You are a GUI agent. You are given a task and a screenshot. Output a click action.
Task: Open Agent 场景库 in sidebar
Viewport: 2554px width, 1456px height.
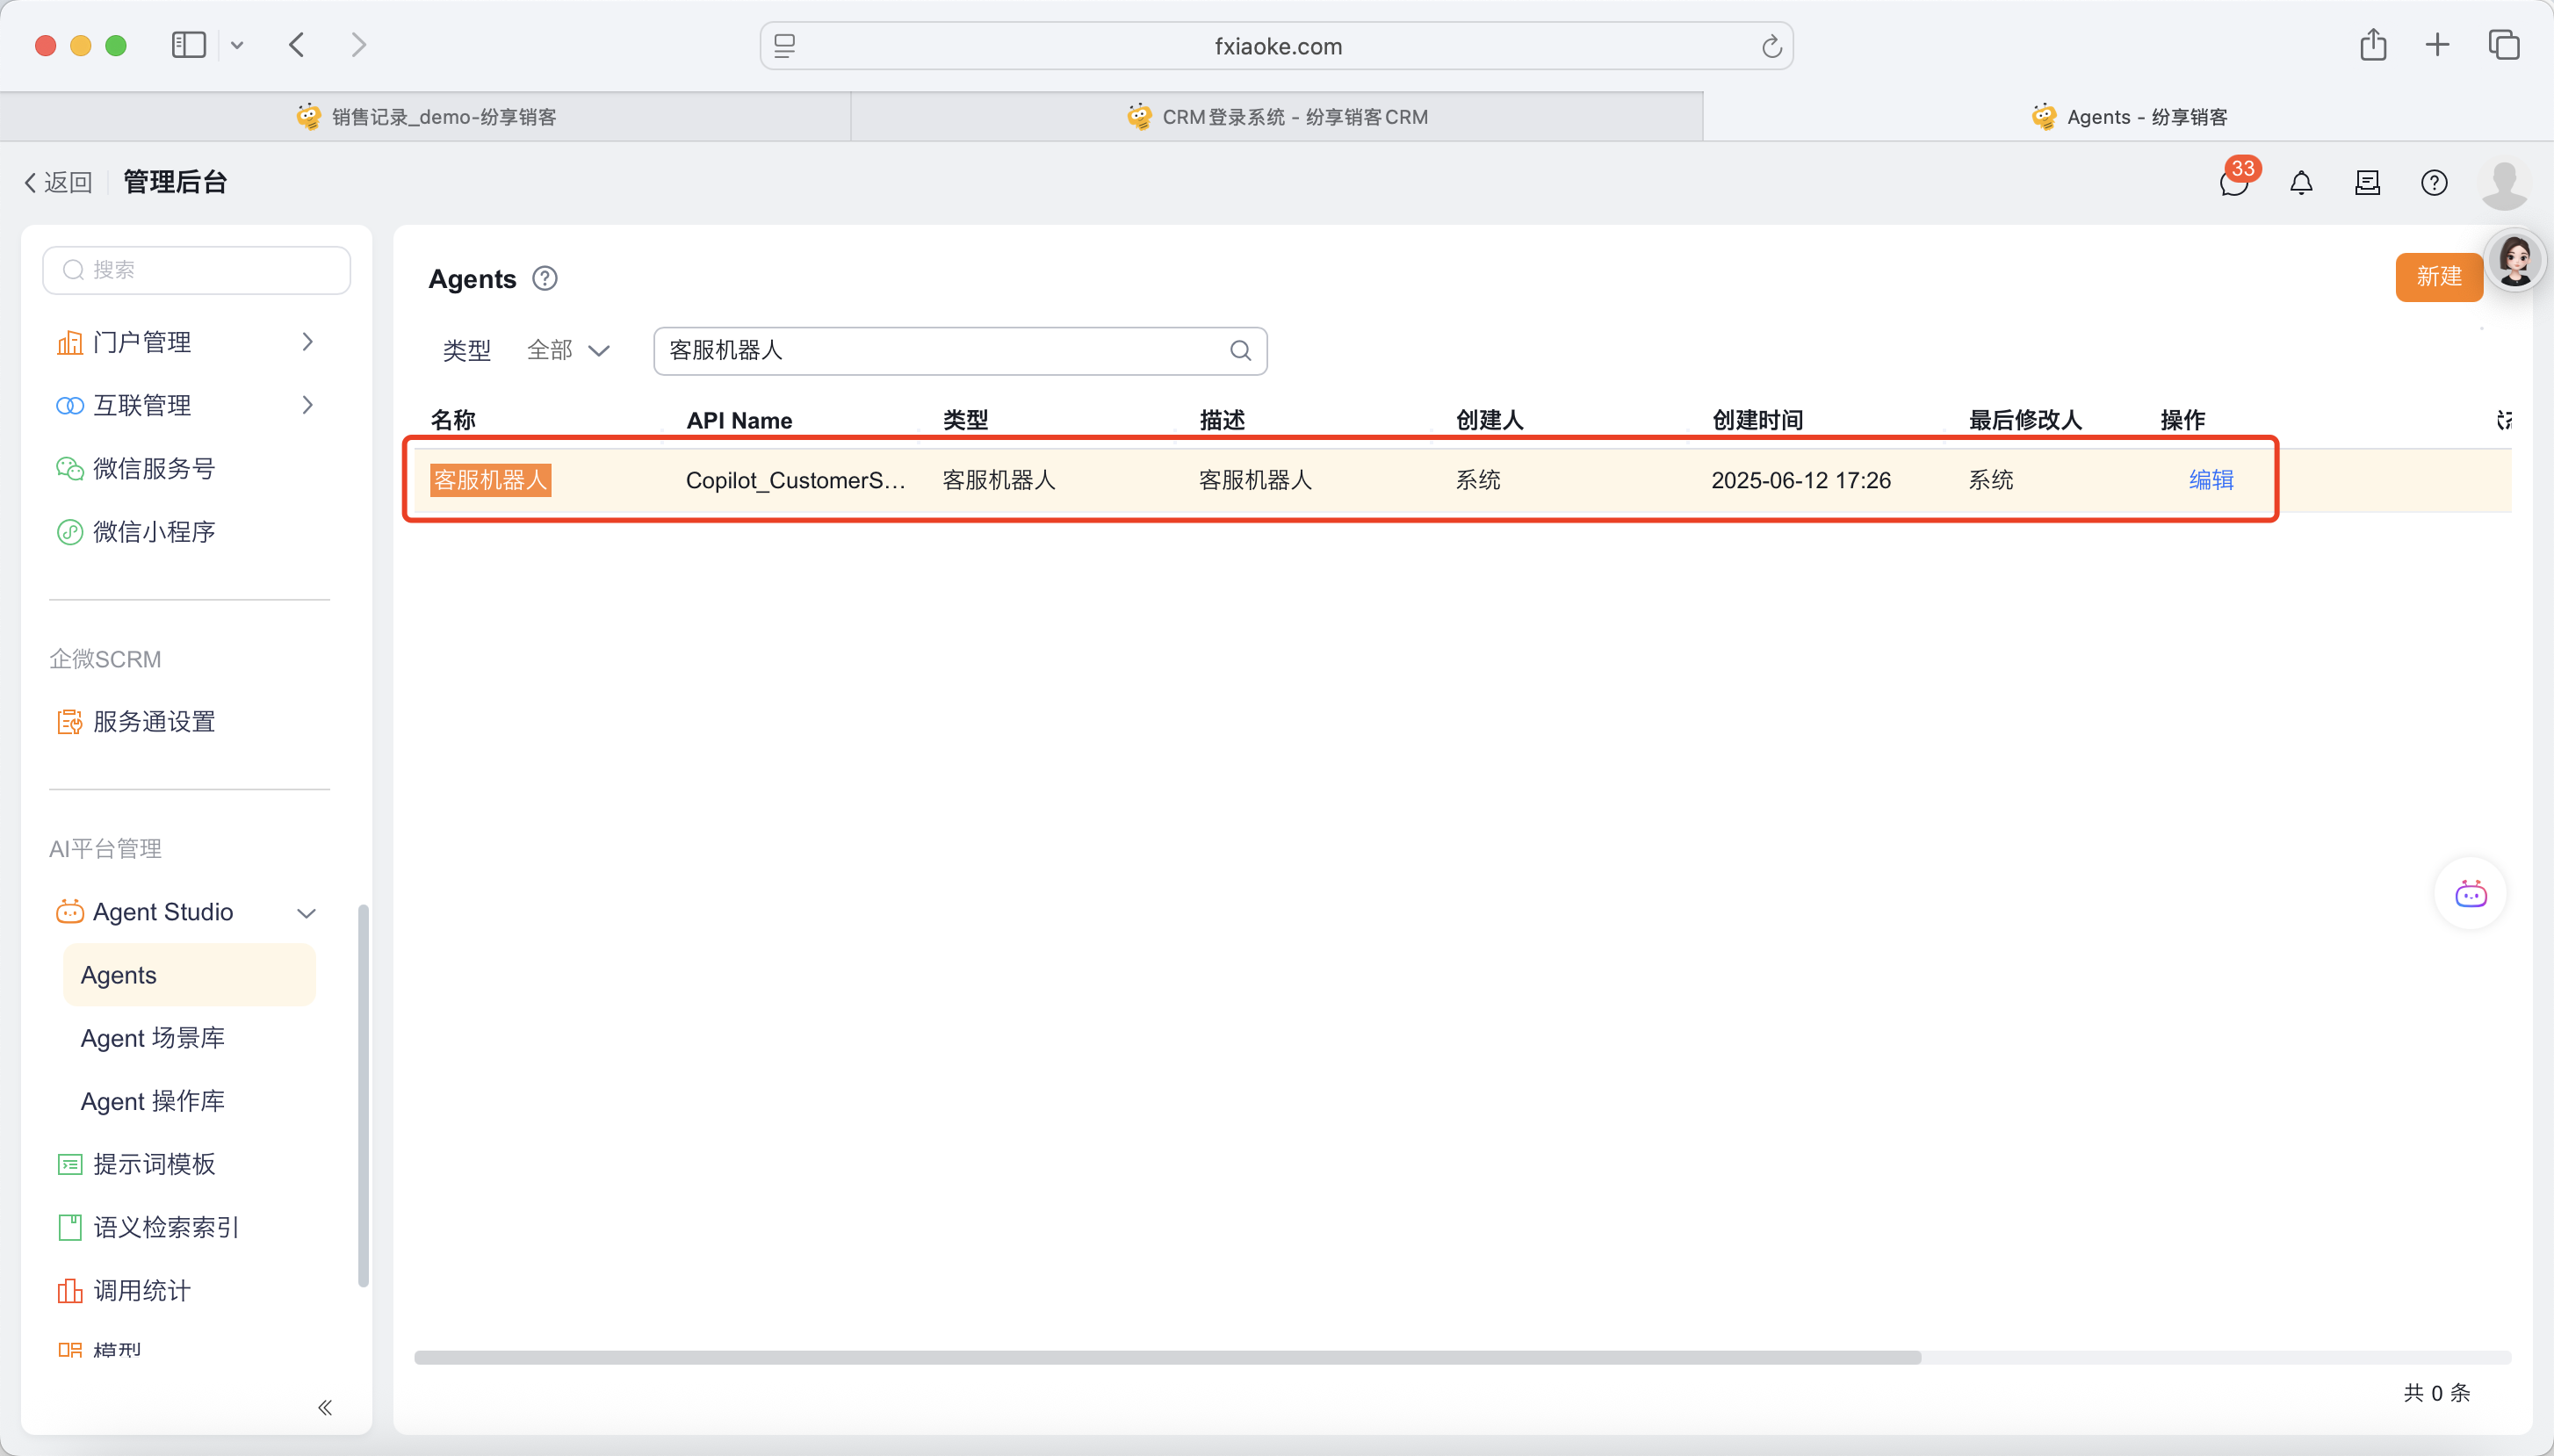click(x=153, y=1038)
